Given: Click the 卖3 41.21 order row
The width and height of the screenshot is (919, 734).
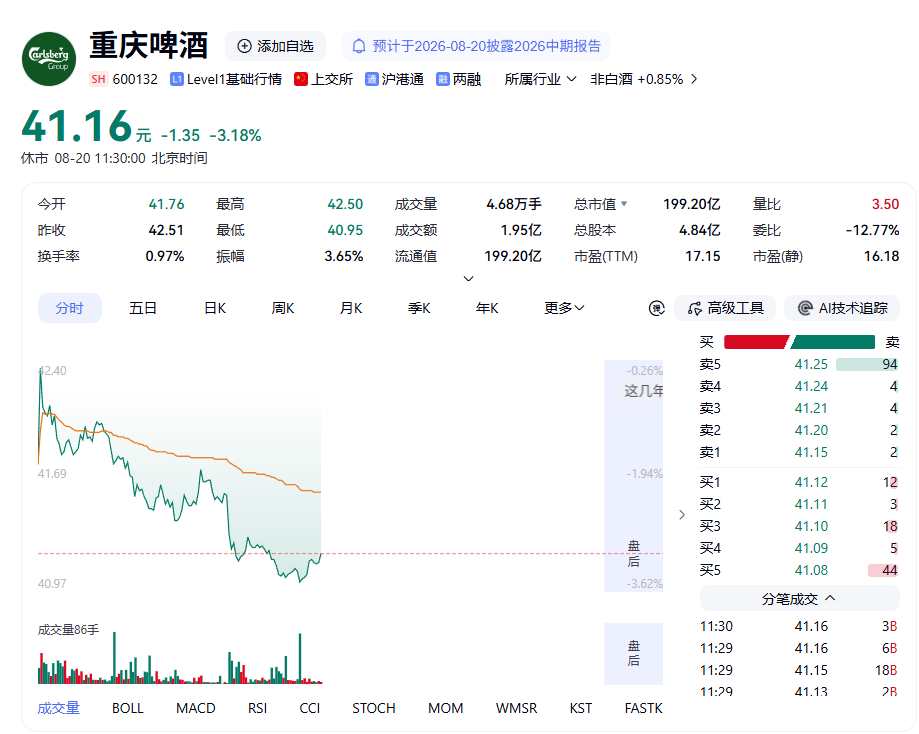Looking at the screenshot, I should (799, 408).
